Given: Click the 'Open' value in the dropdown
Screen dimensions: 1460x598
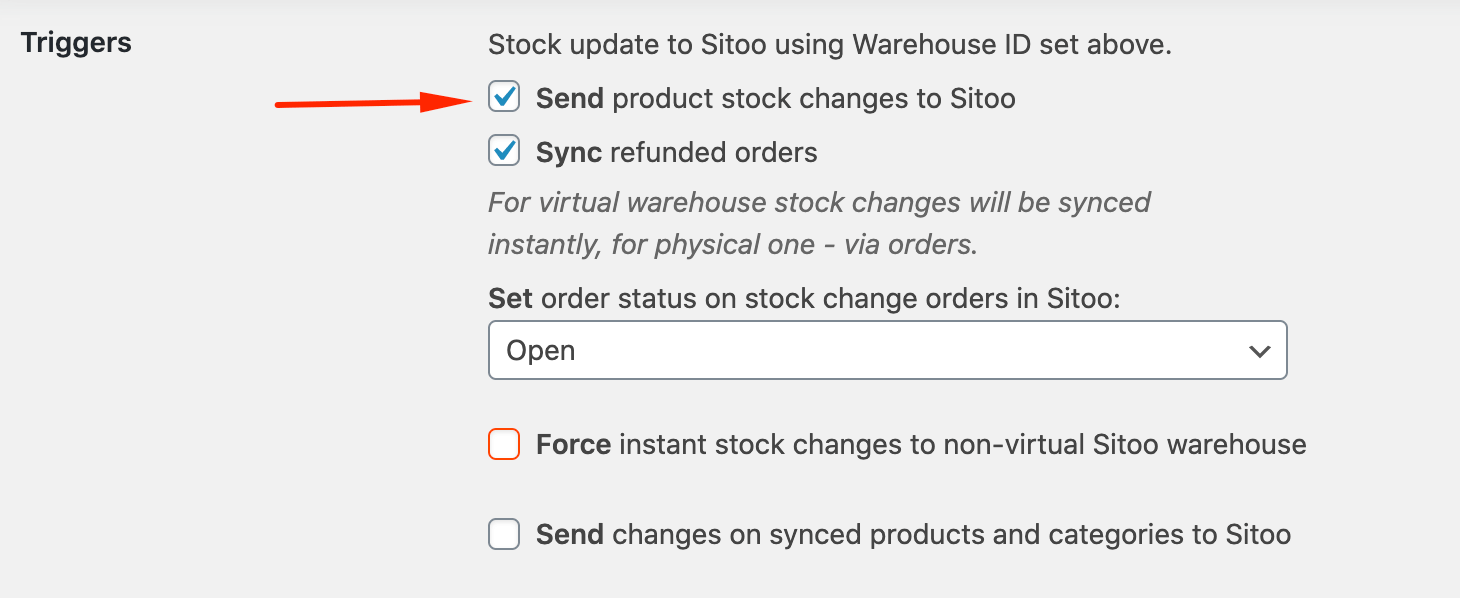Looking at the screenshot, I should (541, 351).
